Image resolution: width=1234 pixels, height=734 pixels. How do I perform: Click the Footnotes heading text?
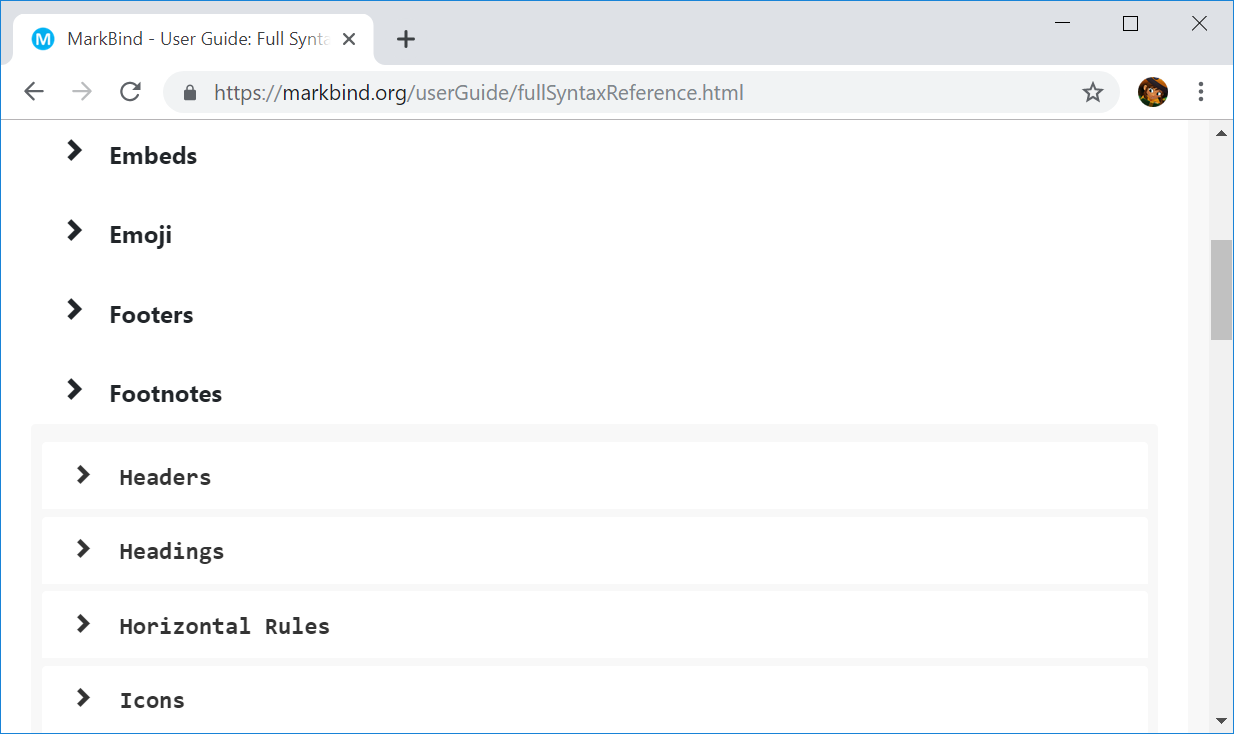[166, 394]
